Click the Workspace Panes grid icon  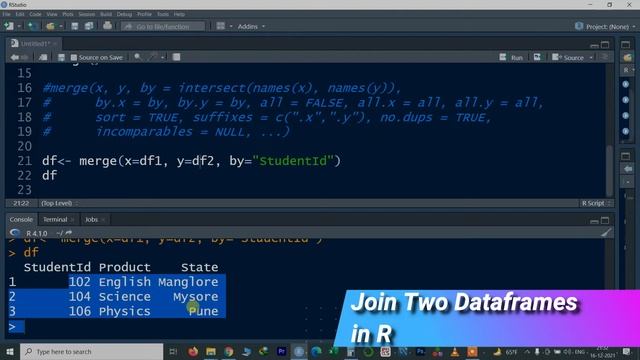click(x=221, y=26)
